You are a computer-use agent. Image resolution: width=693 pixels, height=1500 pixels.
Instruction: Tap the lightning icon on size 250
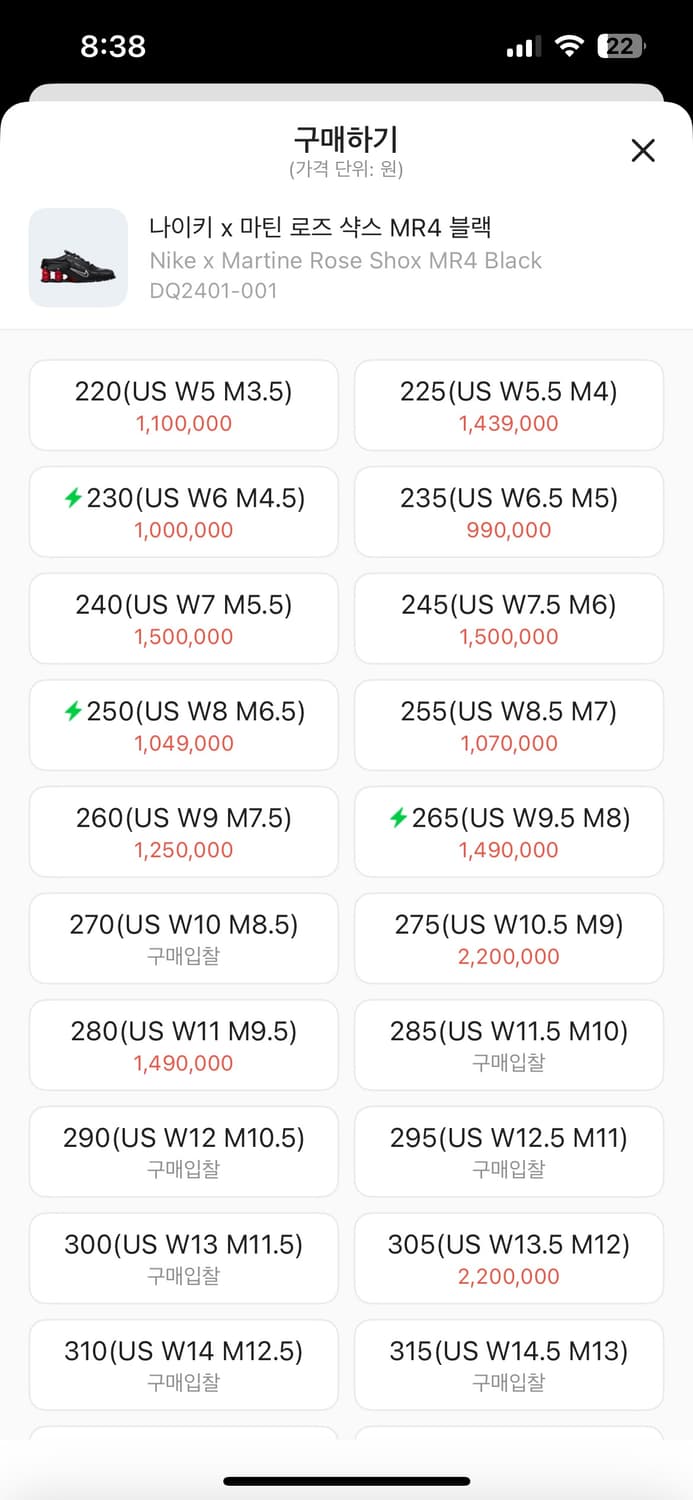point(72,711)
